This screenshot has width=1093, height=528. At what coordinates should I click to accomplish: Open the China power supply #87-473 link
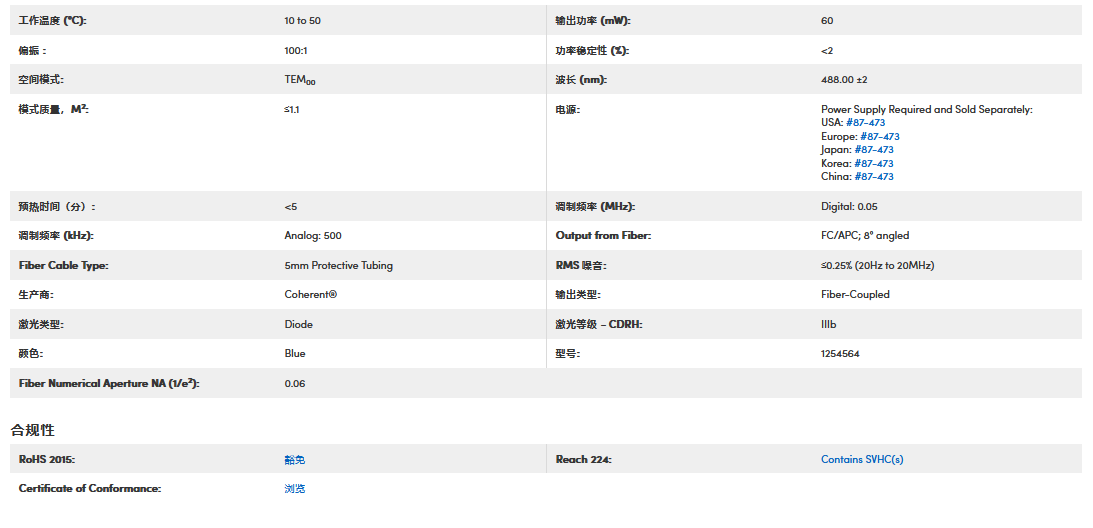873,177
